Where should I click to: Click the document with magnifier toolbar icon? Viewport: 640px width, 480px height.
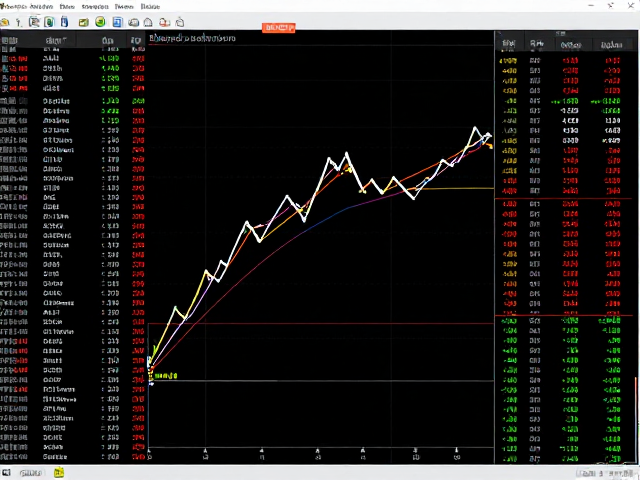click(x=34, y=22)
